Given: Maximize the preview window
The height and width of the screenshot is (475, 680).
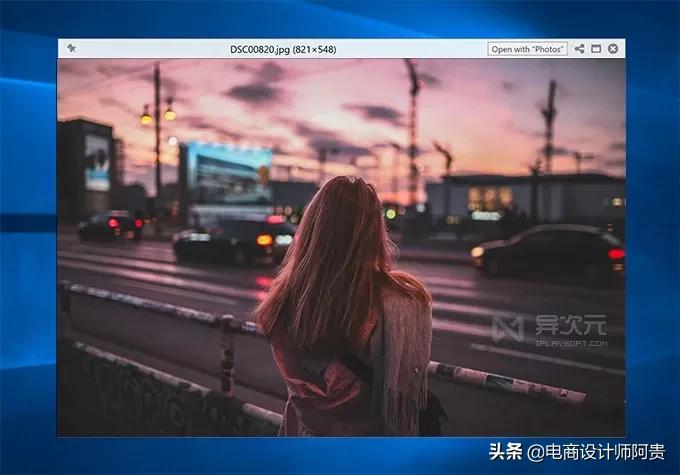Looking at the screenshot, I should pos(596,49).
